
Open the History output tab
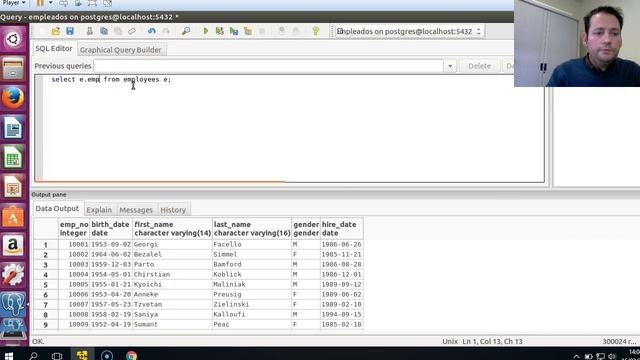point(173,210)
